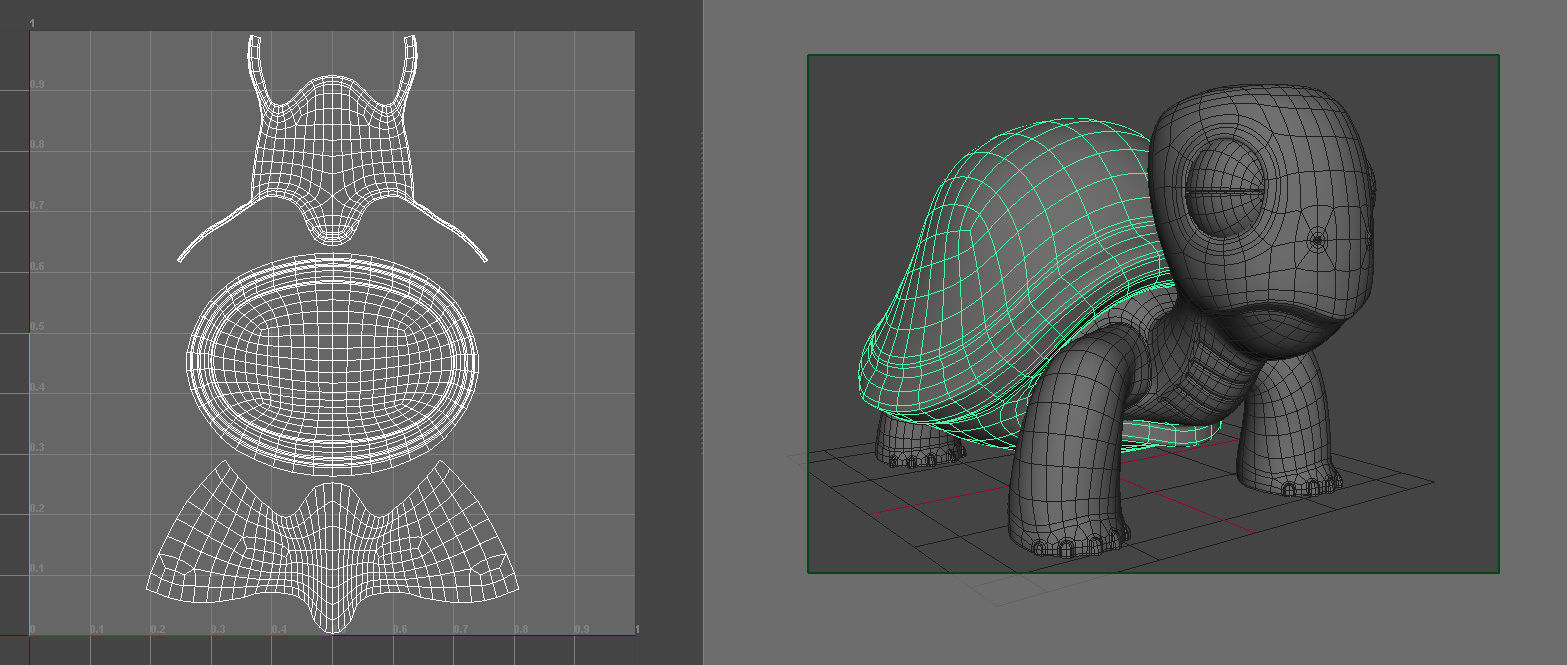Select the turtle's back leg under the shell
The image size is (1567, 665).
click(x=920, y=440)
